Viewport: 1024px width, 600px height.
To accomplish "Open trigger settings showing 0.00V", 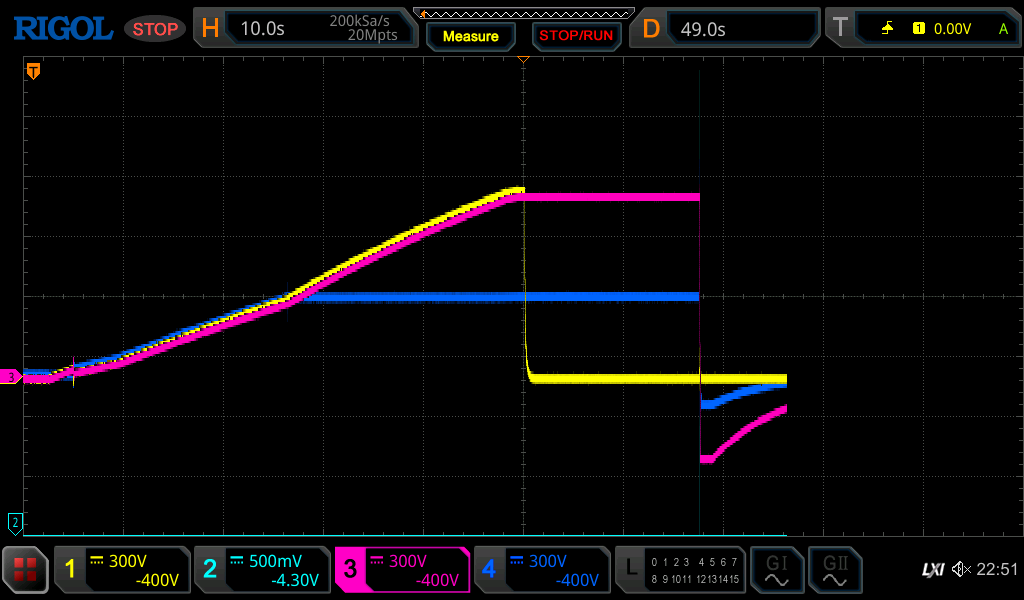I will pyautogui.click(x=923, y=28).
